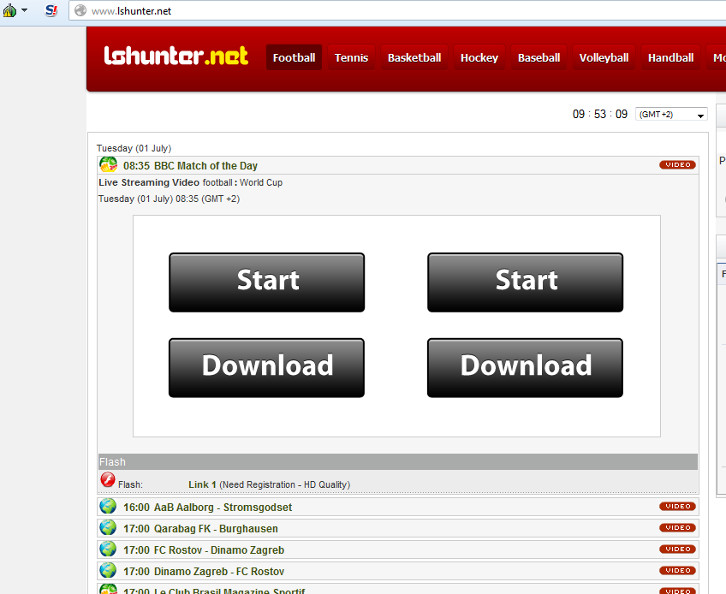The image size is (726, 594).
Task: Select the Football tab
Action: (x=294, y=58)
